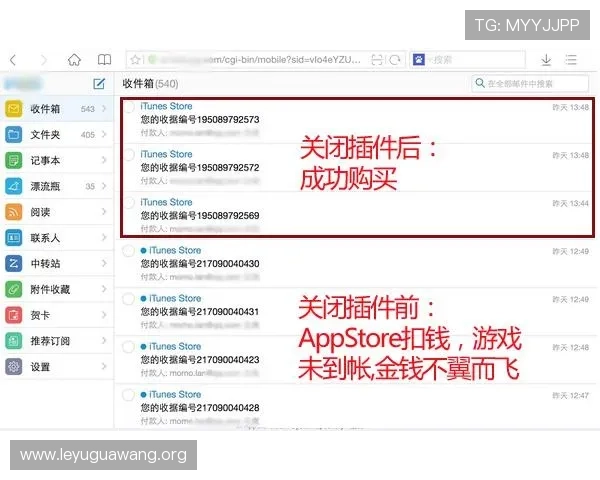Image resolution: width=600 pixels, height=480 pixels.
Task: Click the magnifier icon in mail search
Action: (480, 83)
